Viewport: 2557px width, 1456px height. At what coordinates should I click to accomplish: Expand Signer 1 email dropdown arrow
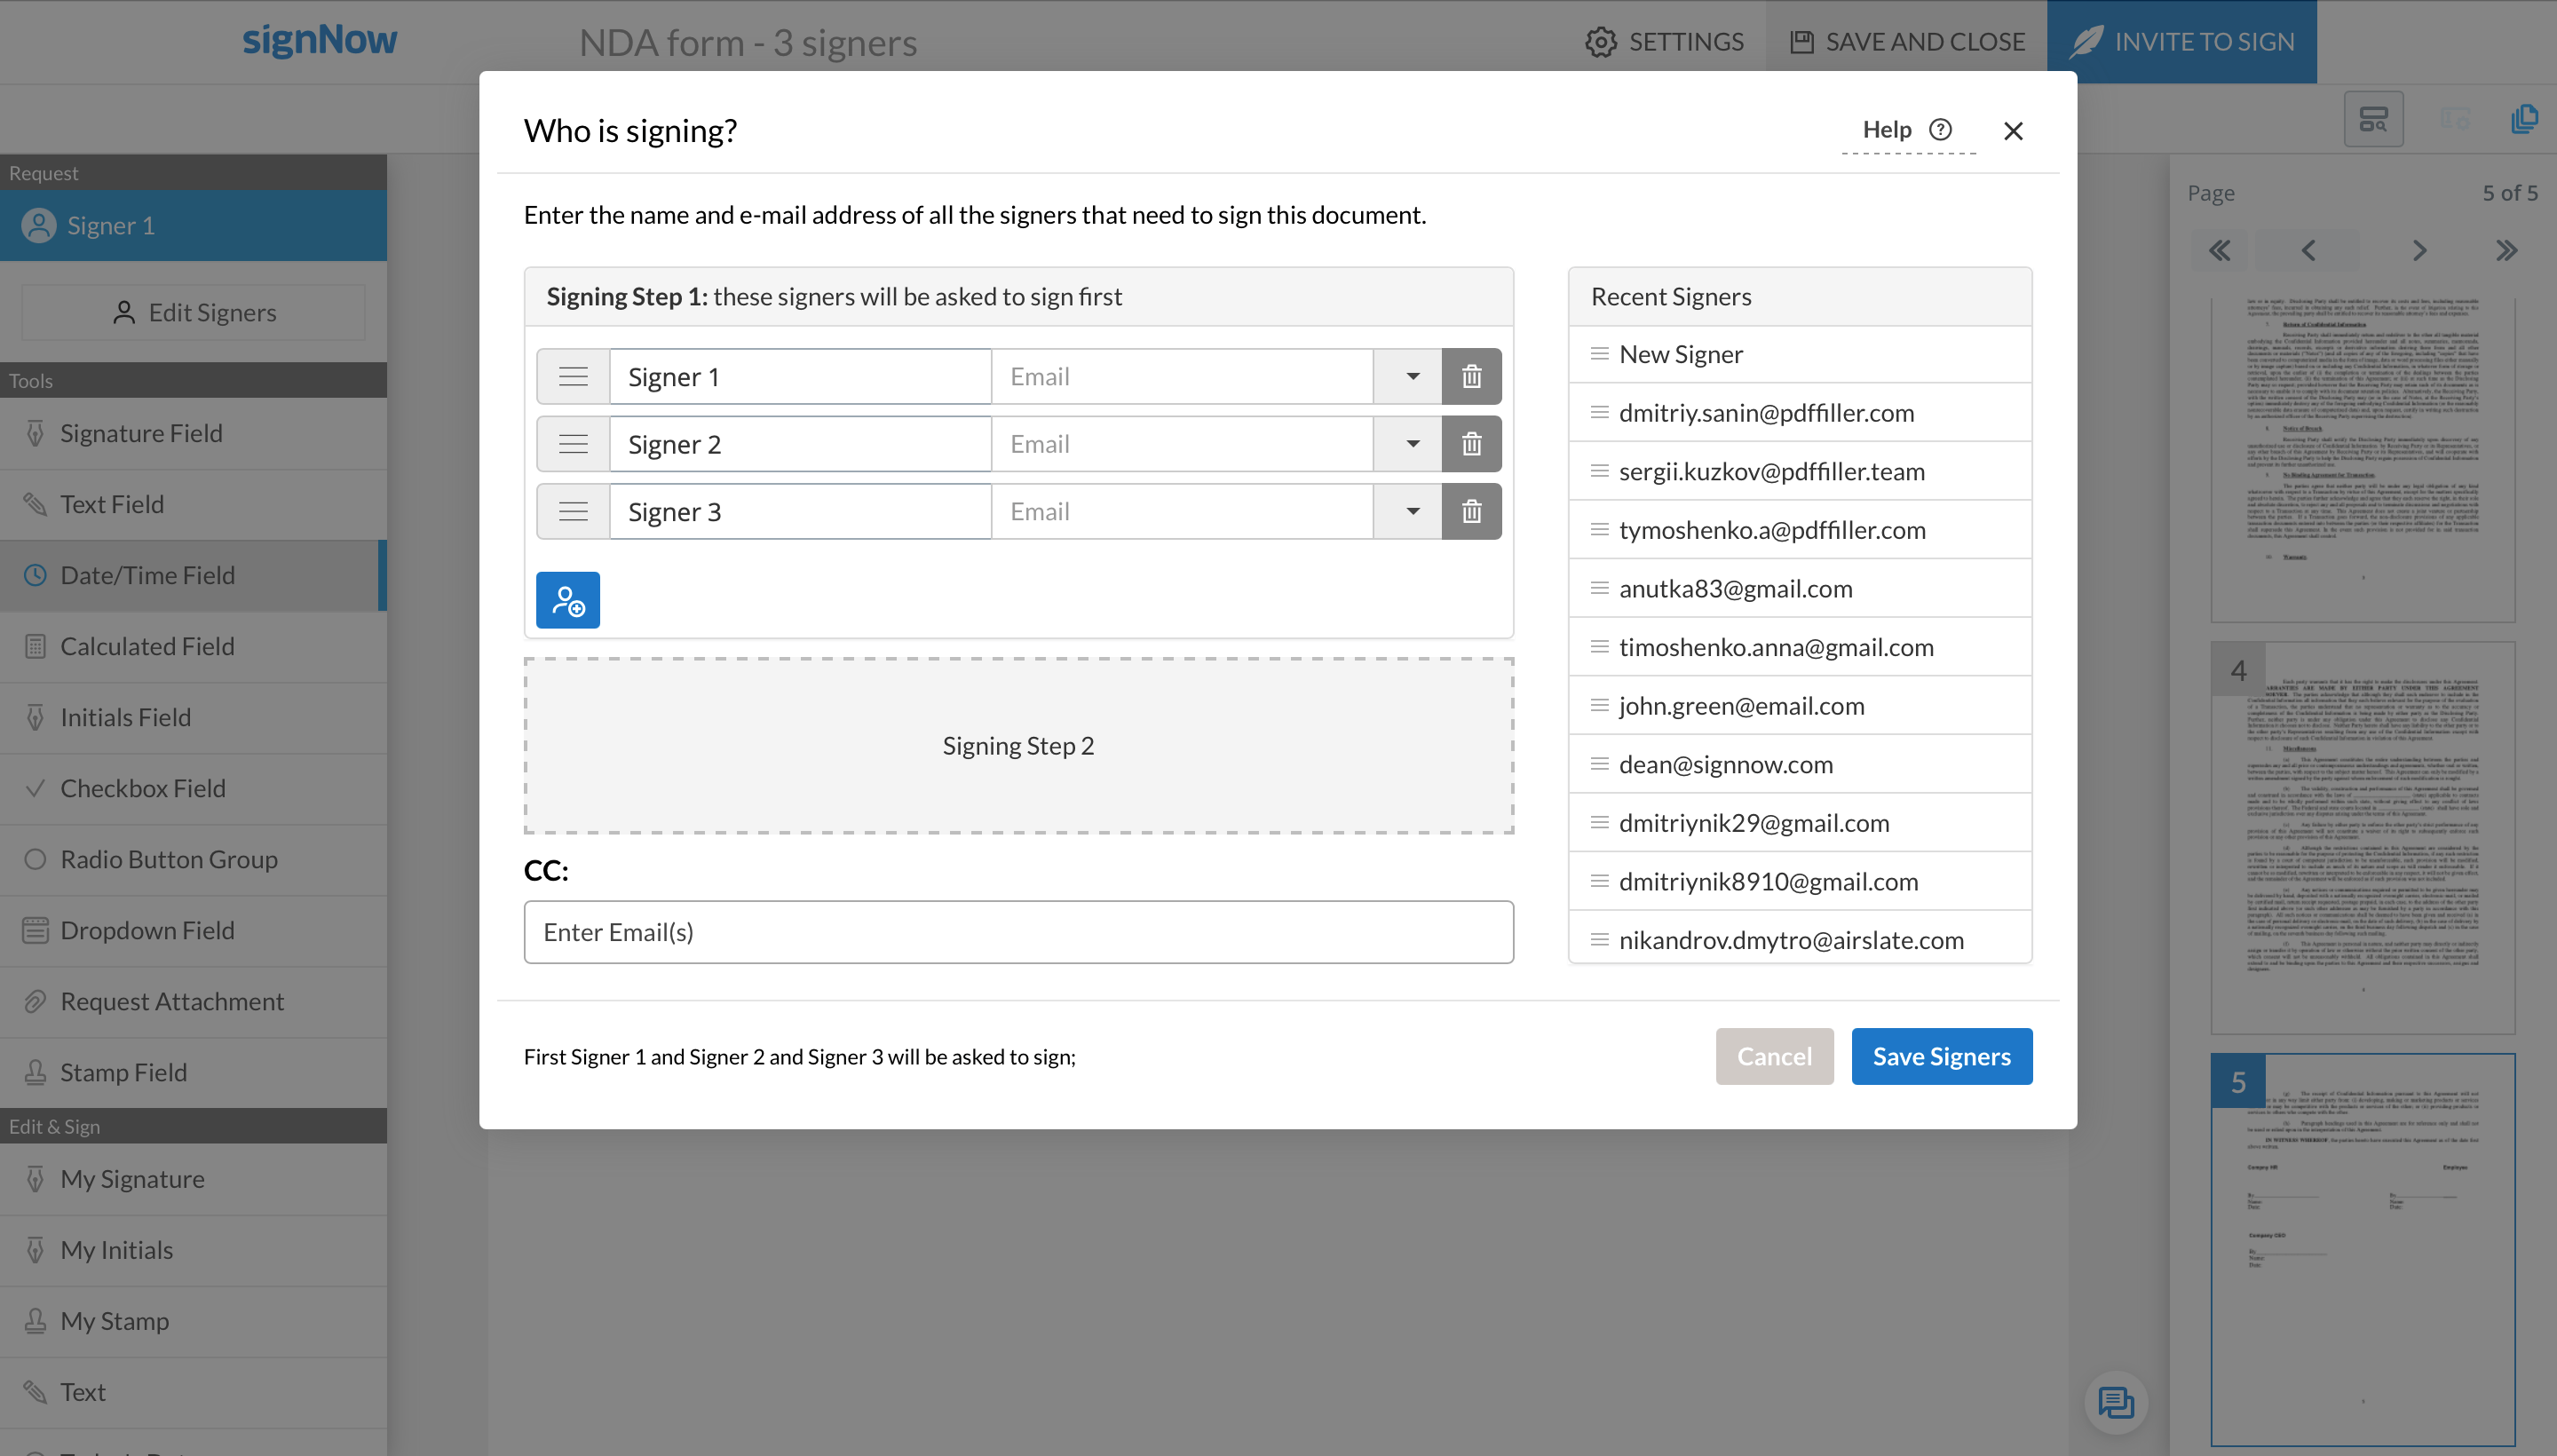coord(1411,377)
